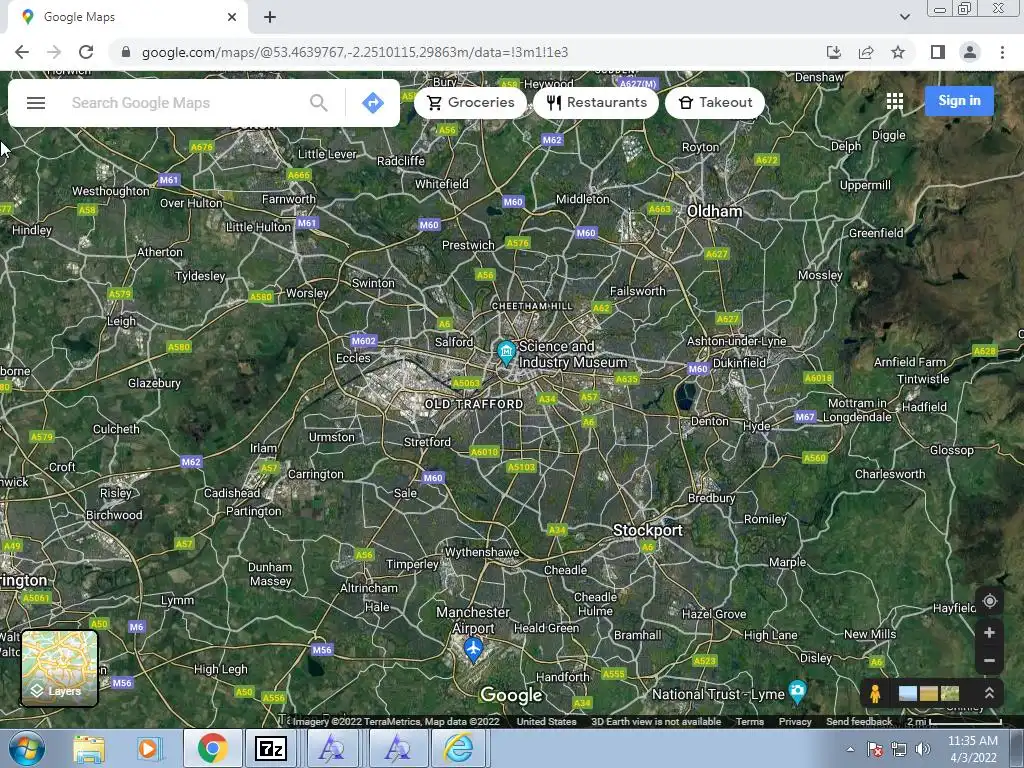Screen dimensions: 1024x768
Task: Click the Cheetham Hill map label
Action: coord(532,306)
